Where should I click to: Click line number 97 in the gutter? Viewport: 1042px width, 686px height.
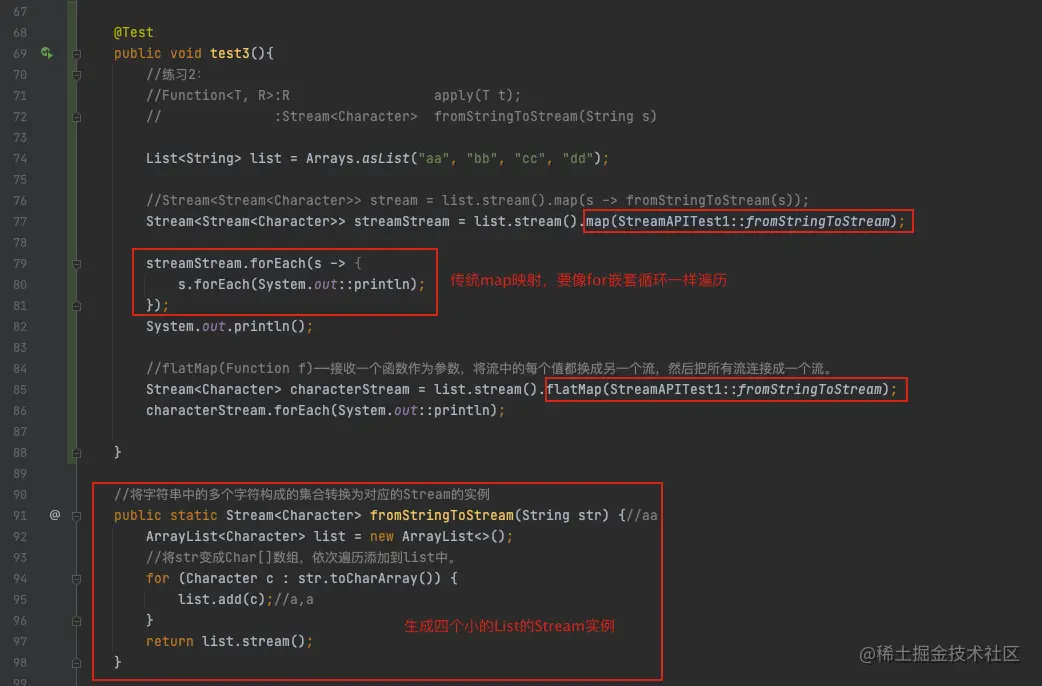tap(20, 641)
